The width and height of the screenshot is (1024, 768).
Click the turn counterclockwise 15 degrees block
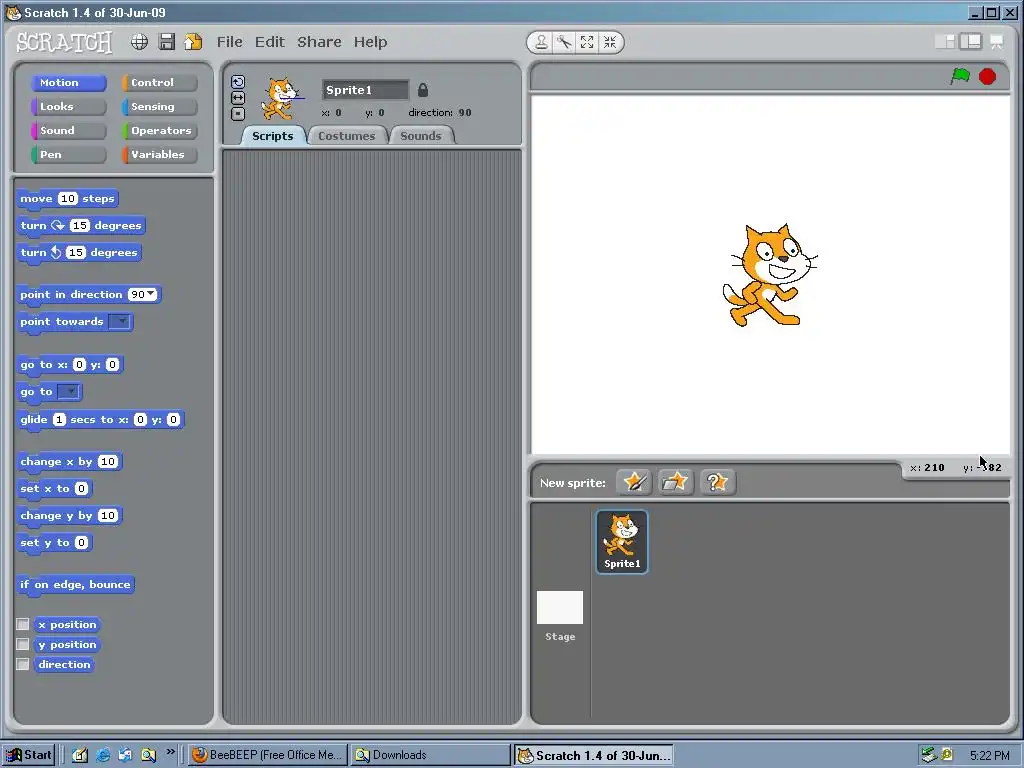pos(79,253)
